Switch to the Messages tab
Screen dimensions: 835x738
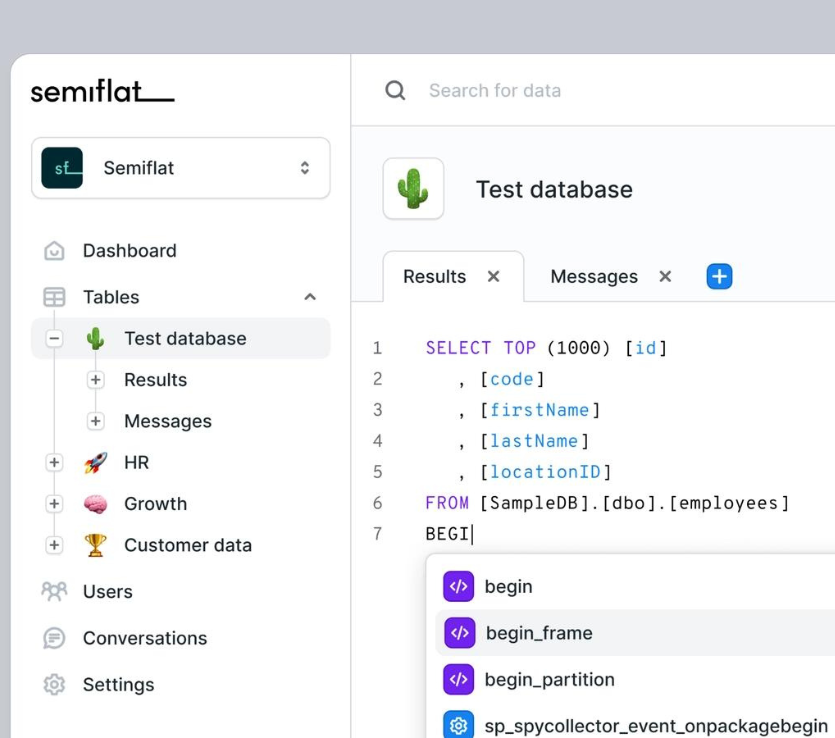[593, 277]
